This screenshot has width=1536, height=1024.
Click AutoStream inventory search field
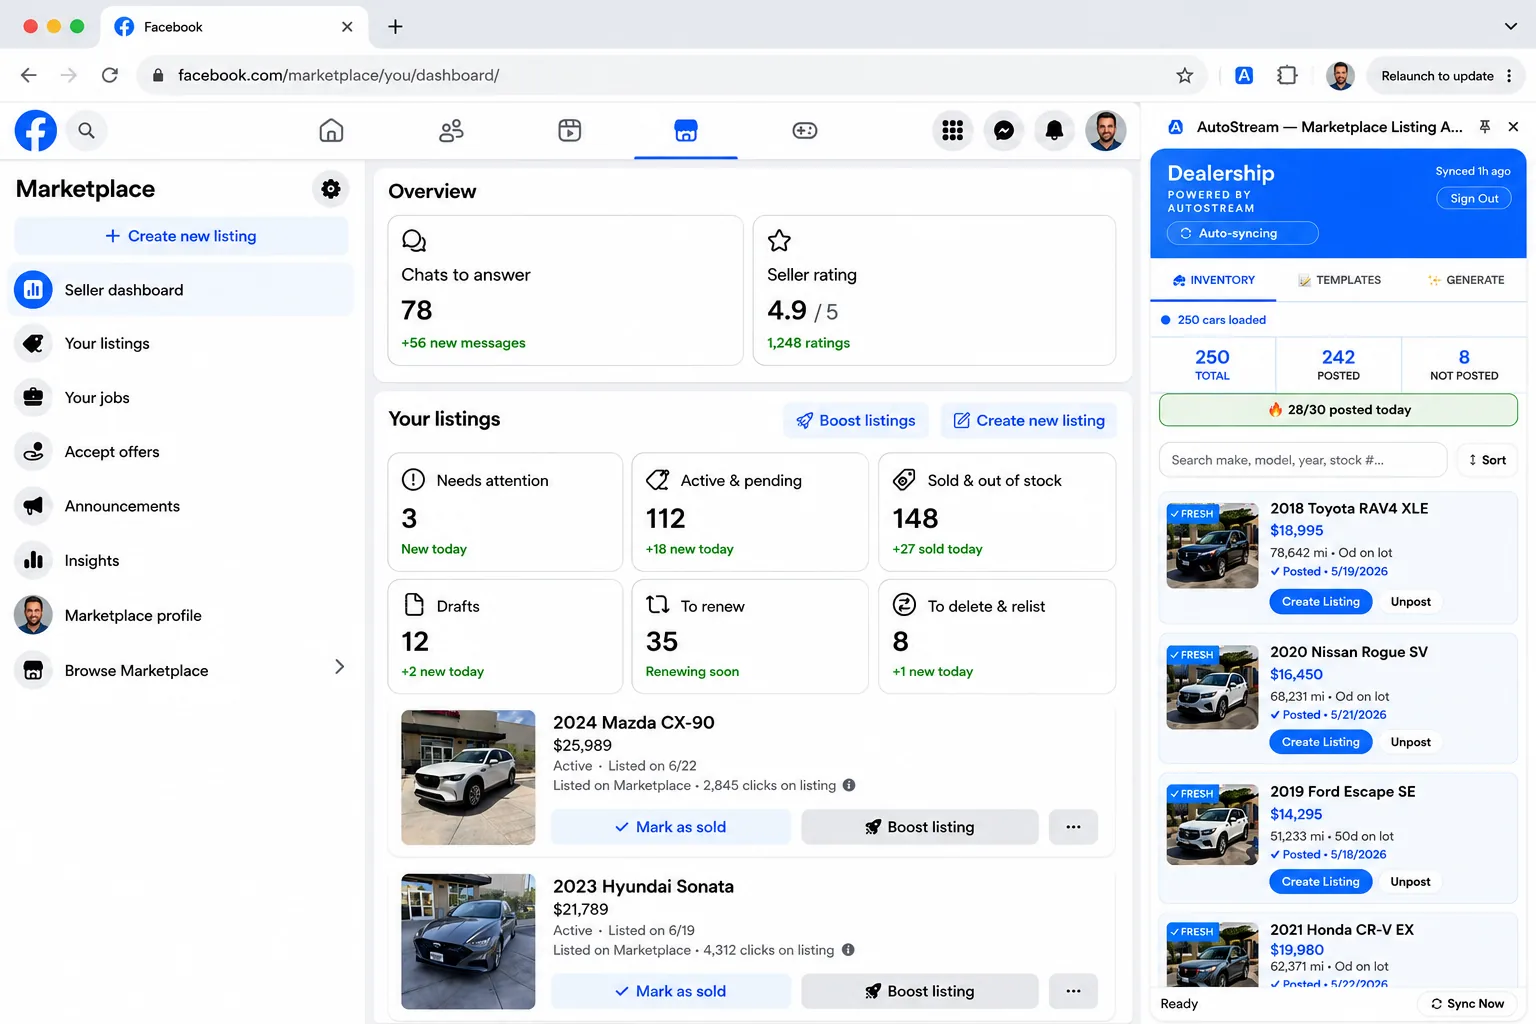coord(1303,460)
